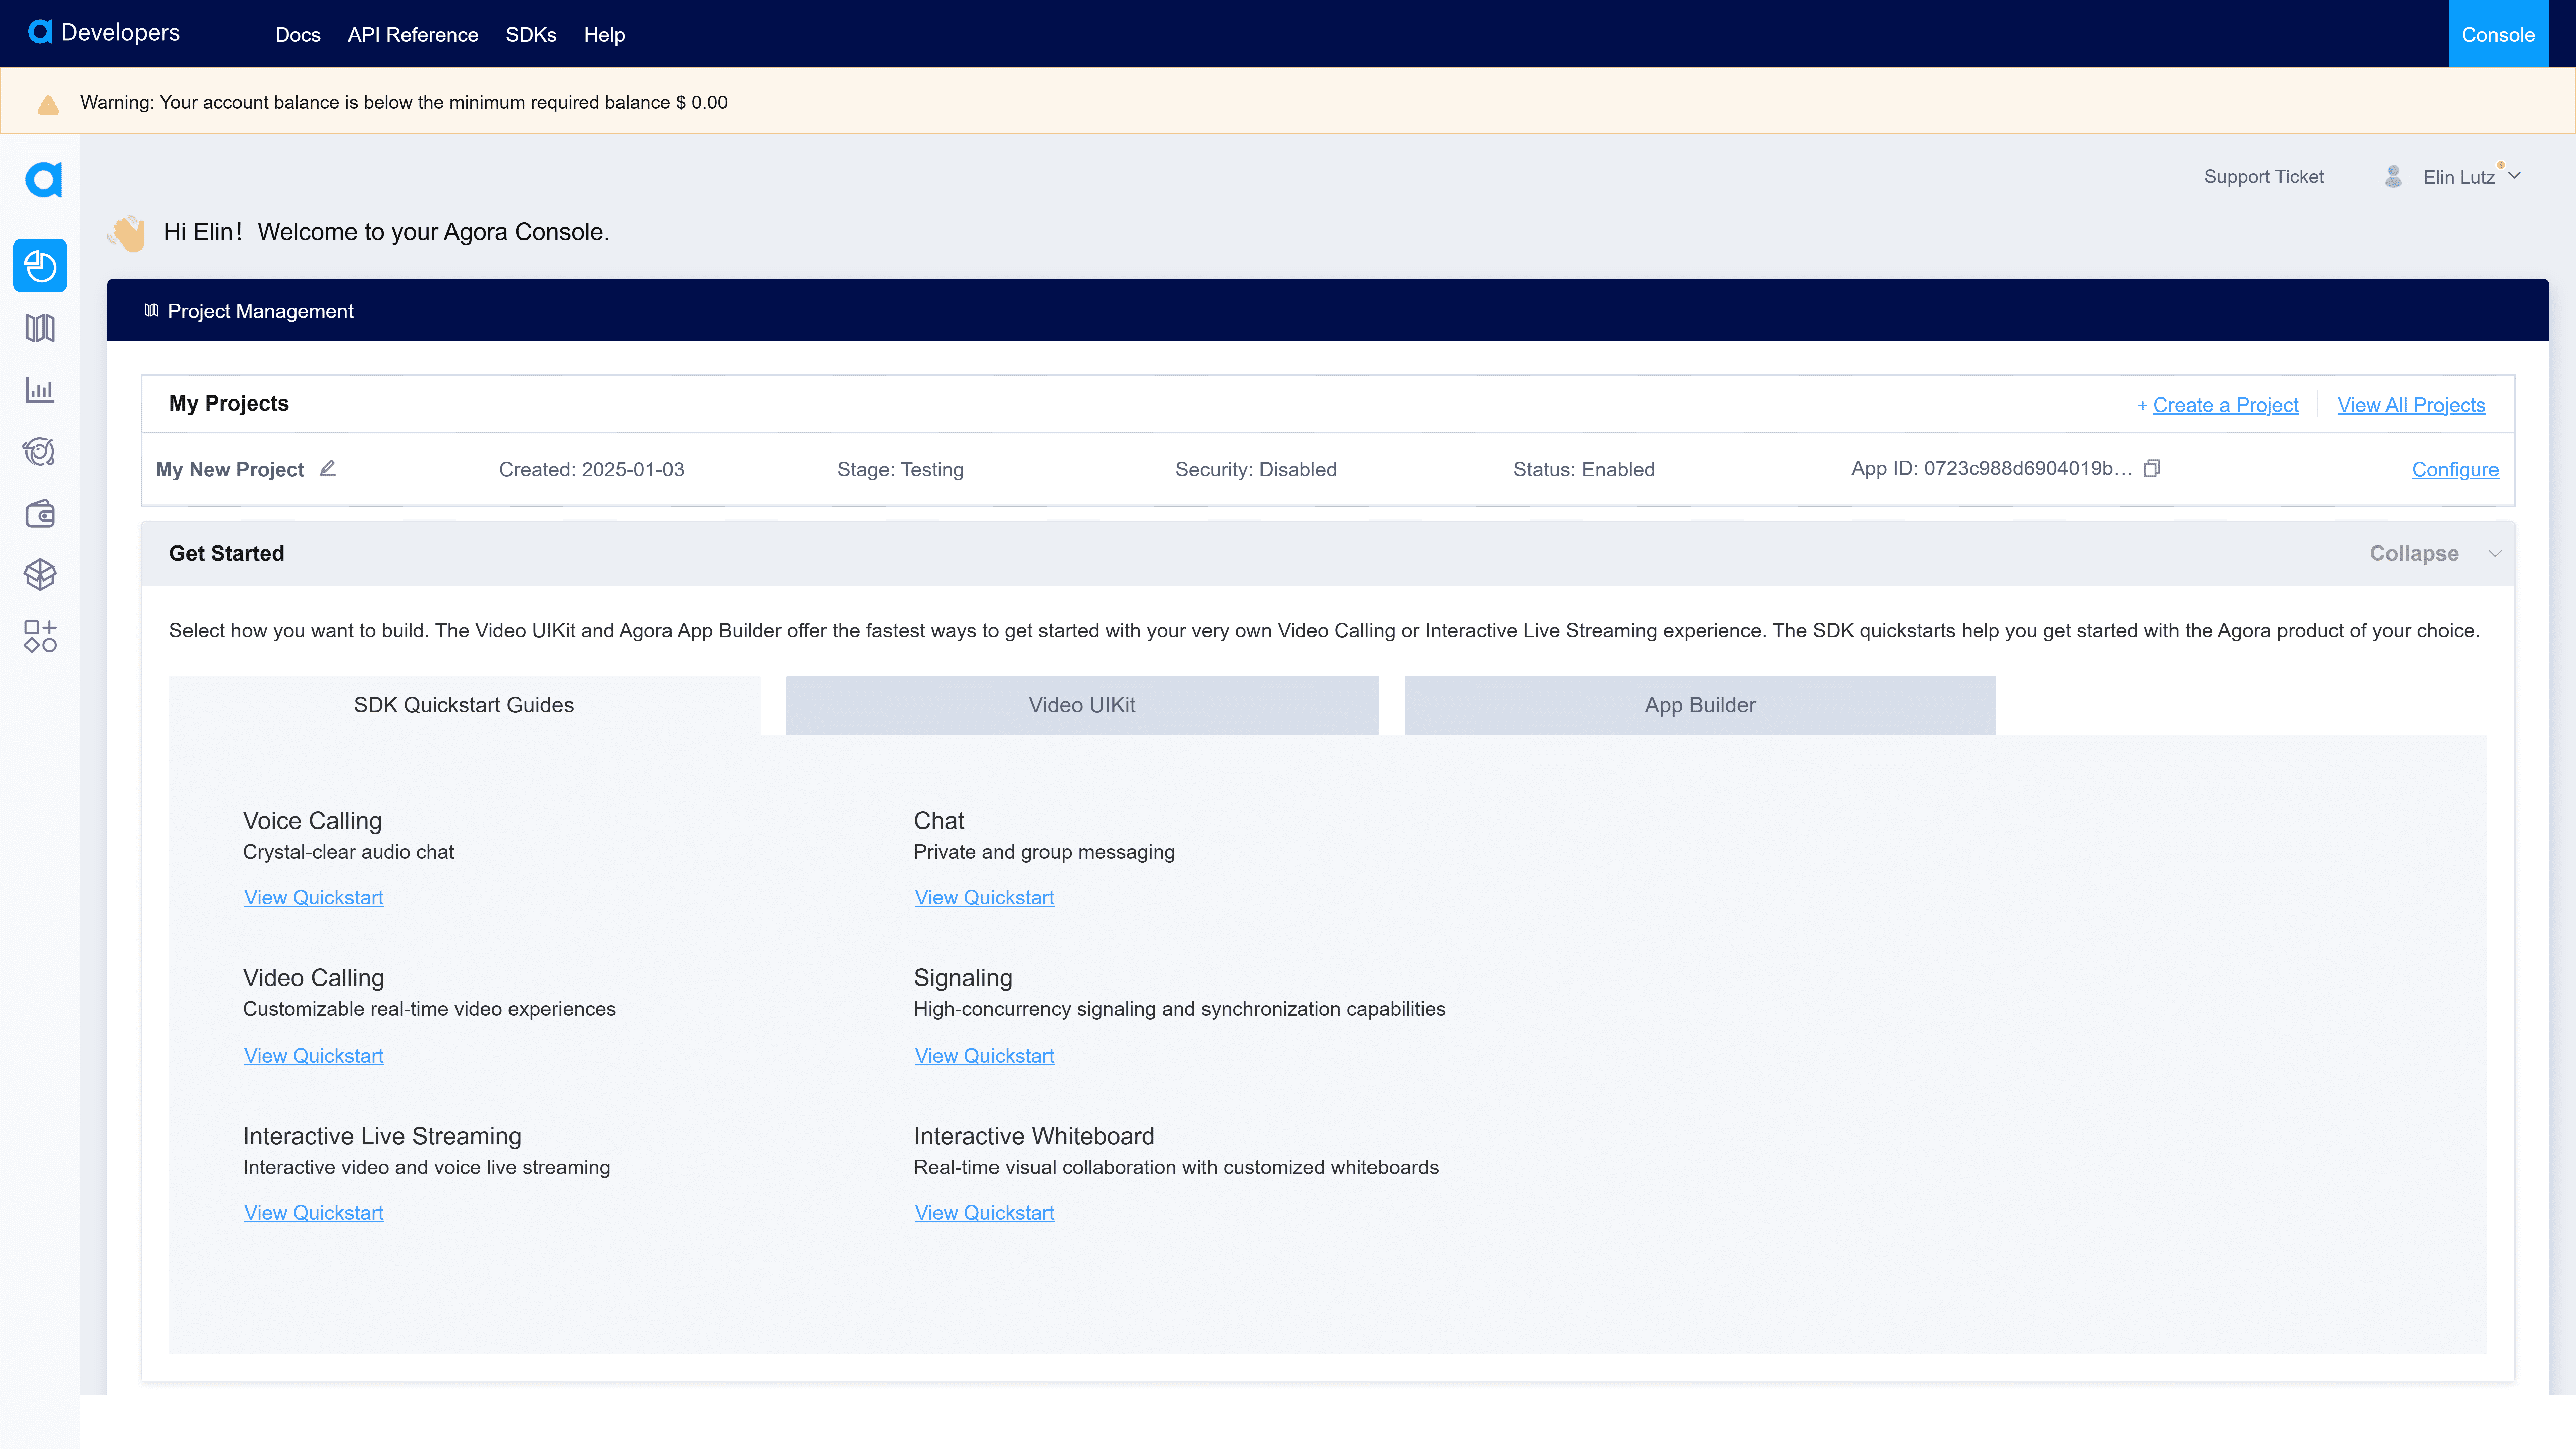Viewport: 2576px width, 1449px height.
Task: Open the Usage bar-chart sidebar icon
Action: click(x=40, y=390)
